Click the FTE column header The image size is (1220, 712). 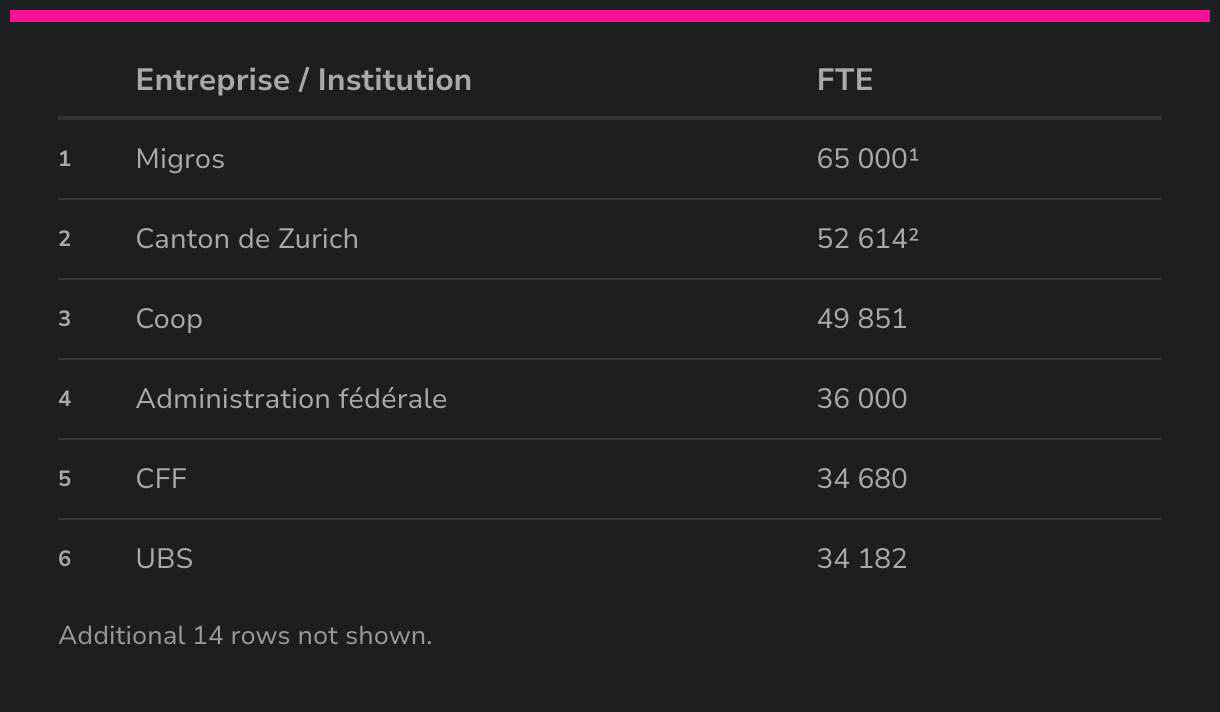[844, 80]
